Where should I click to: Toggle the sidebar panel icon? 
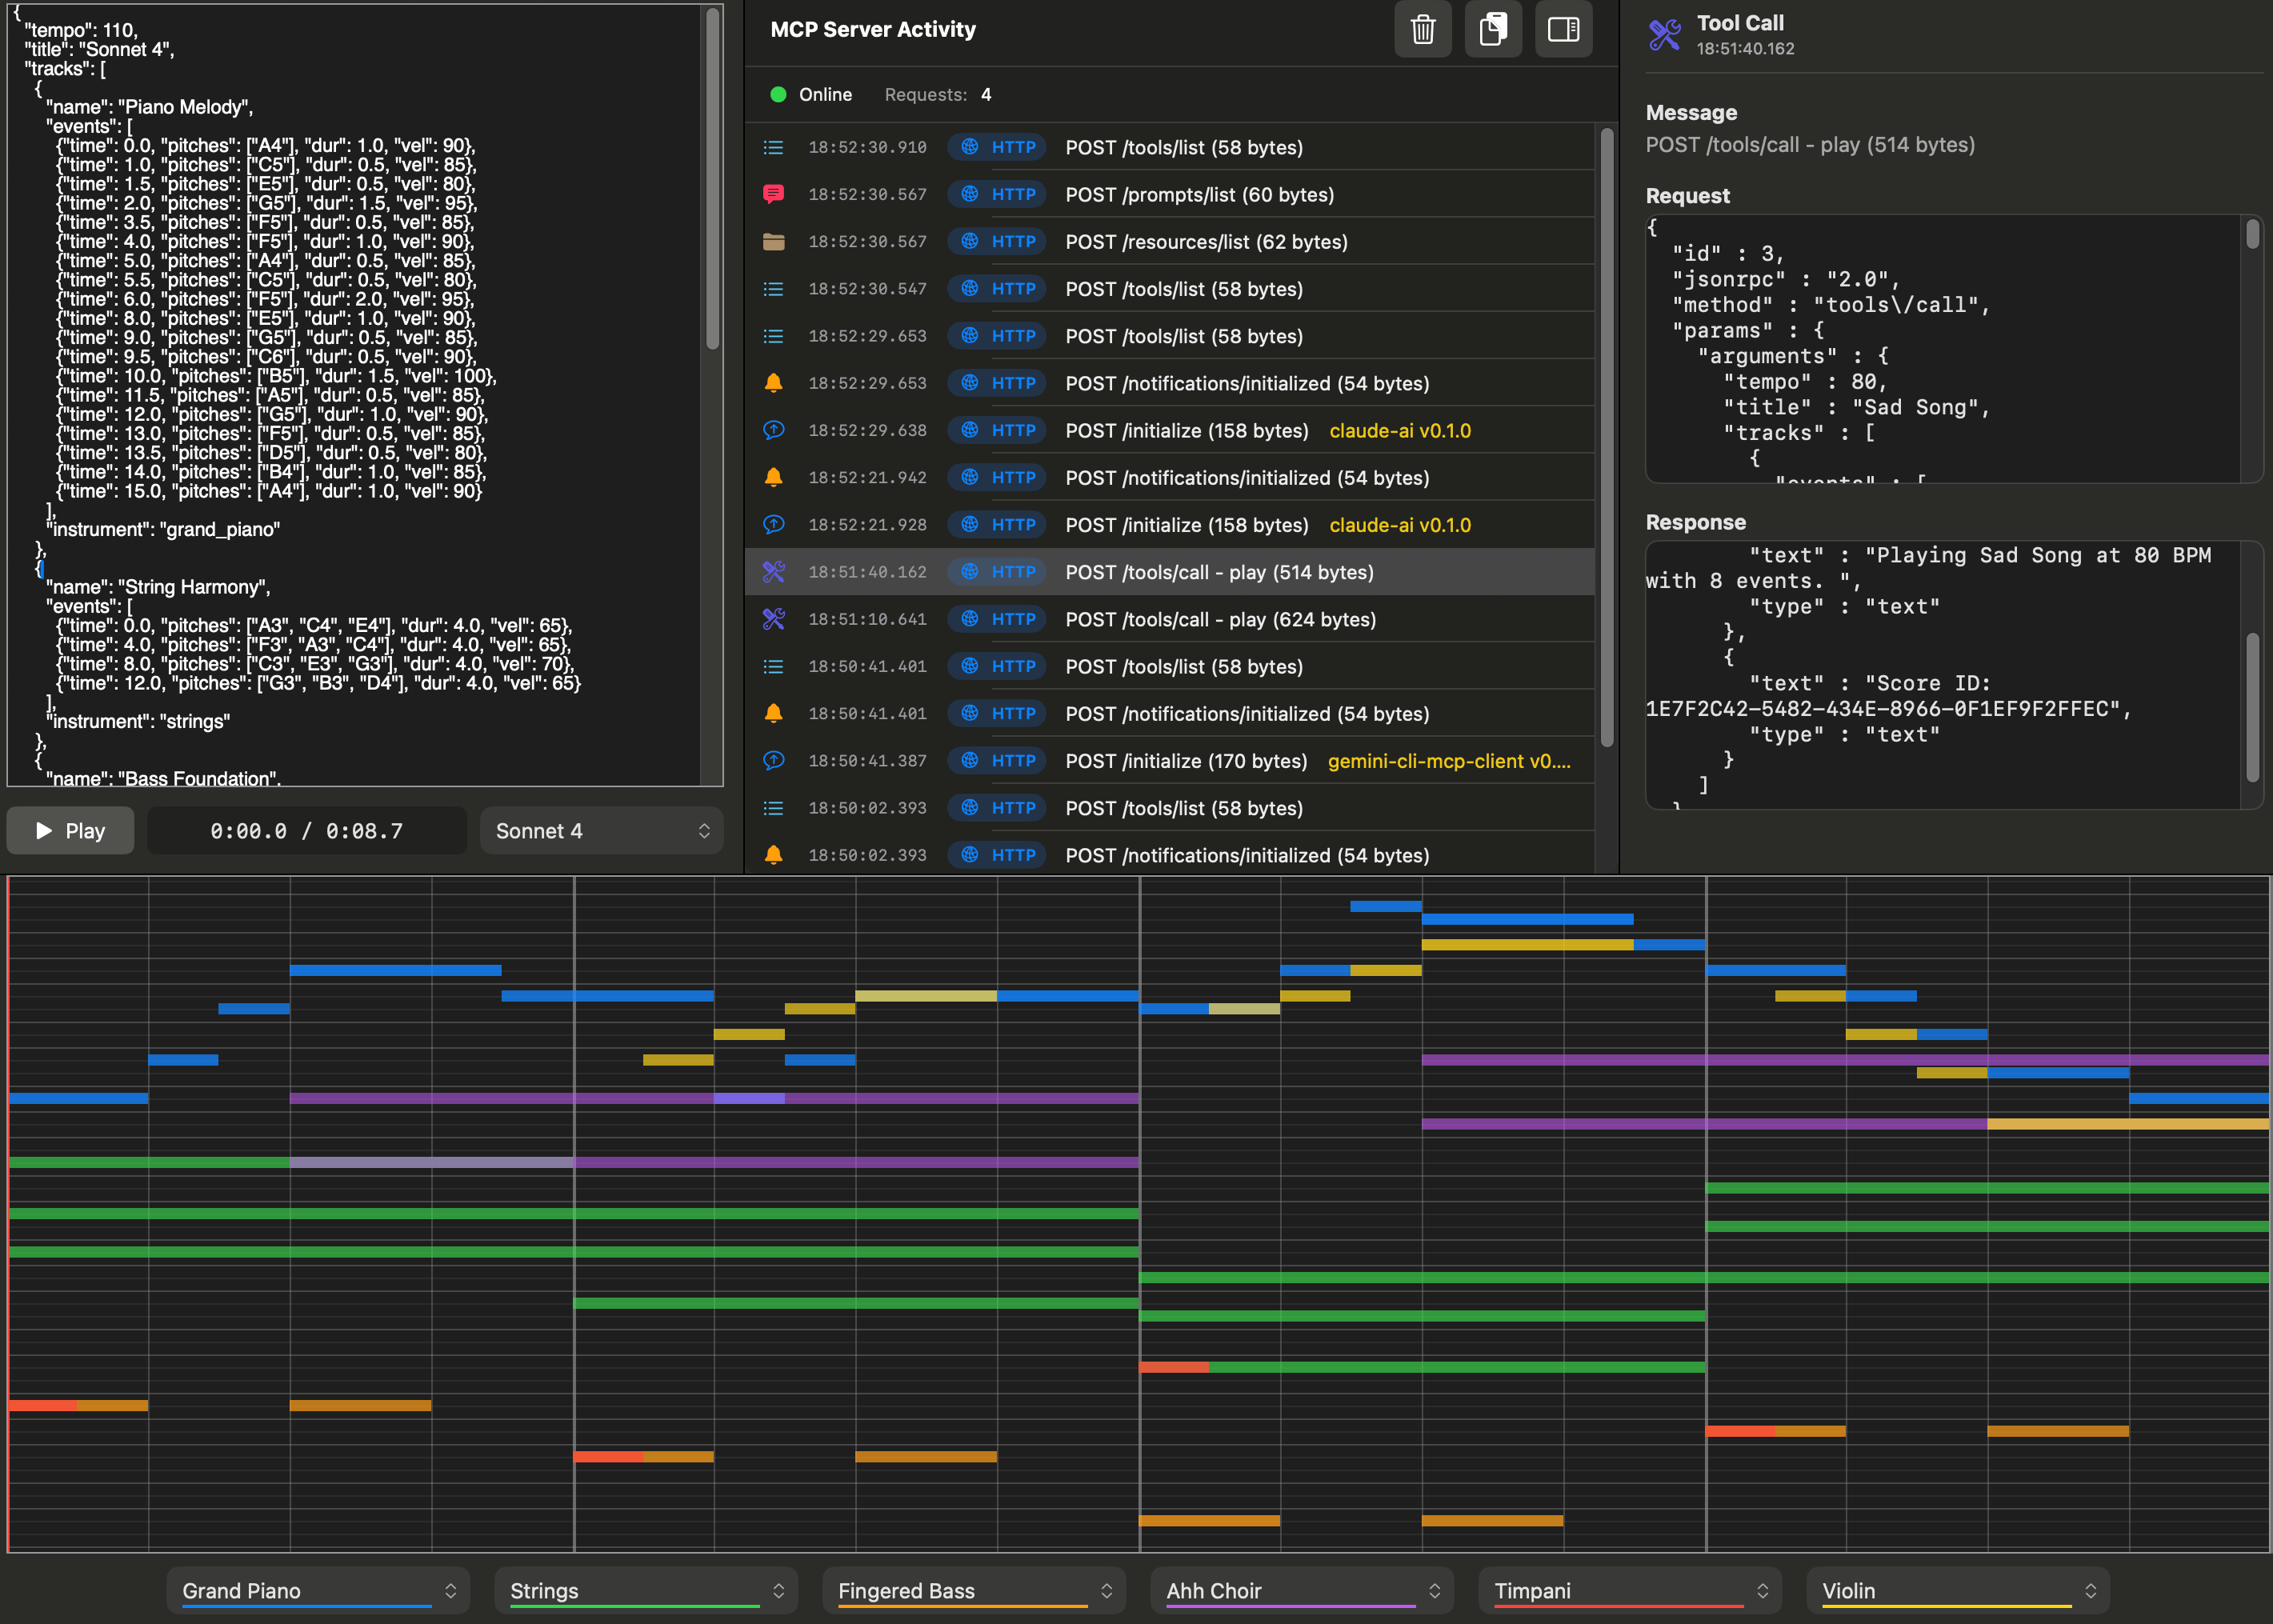1563,30
